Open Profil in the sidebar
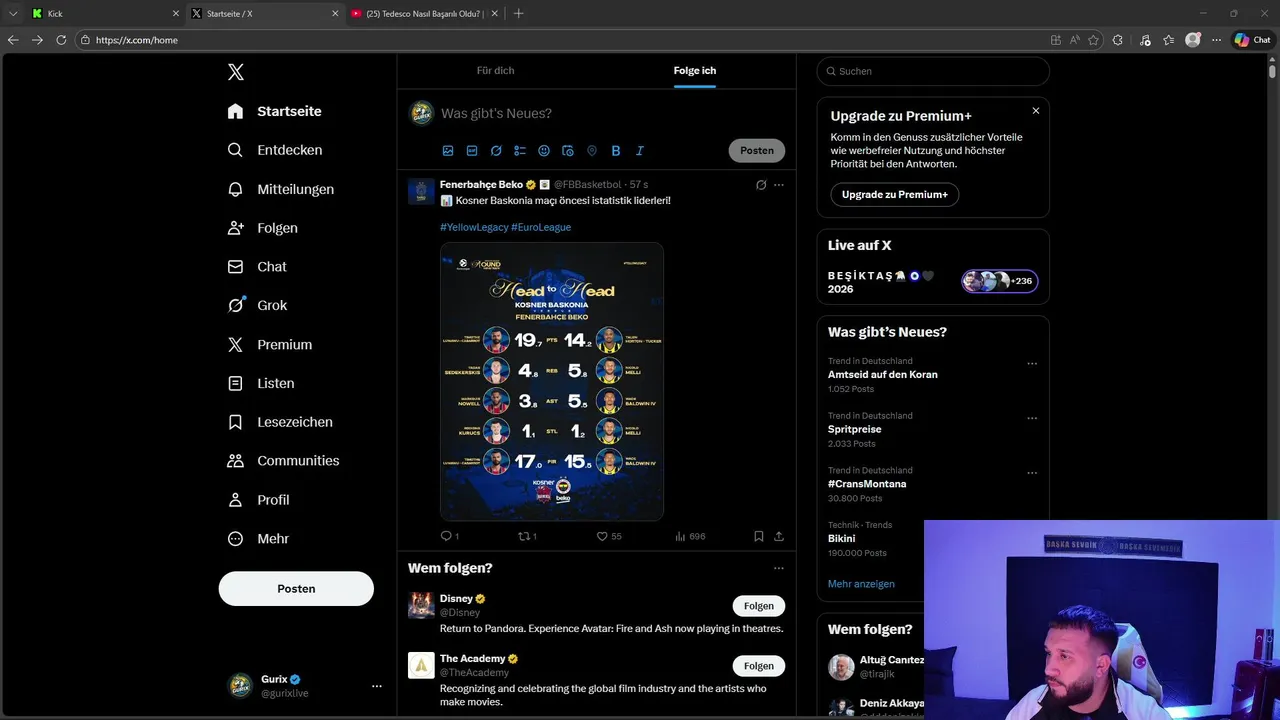 [258, 500]
